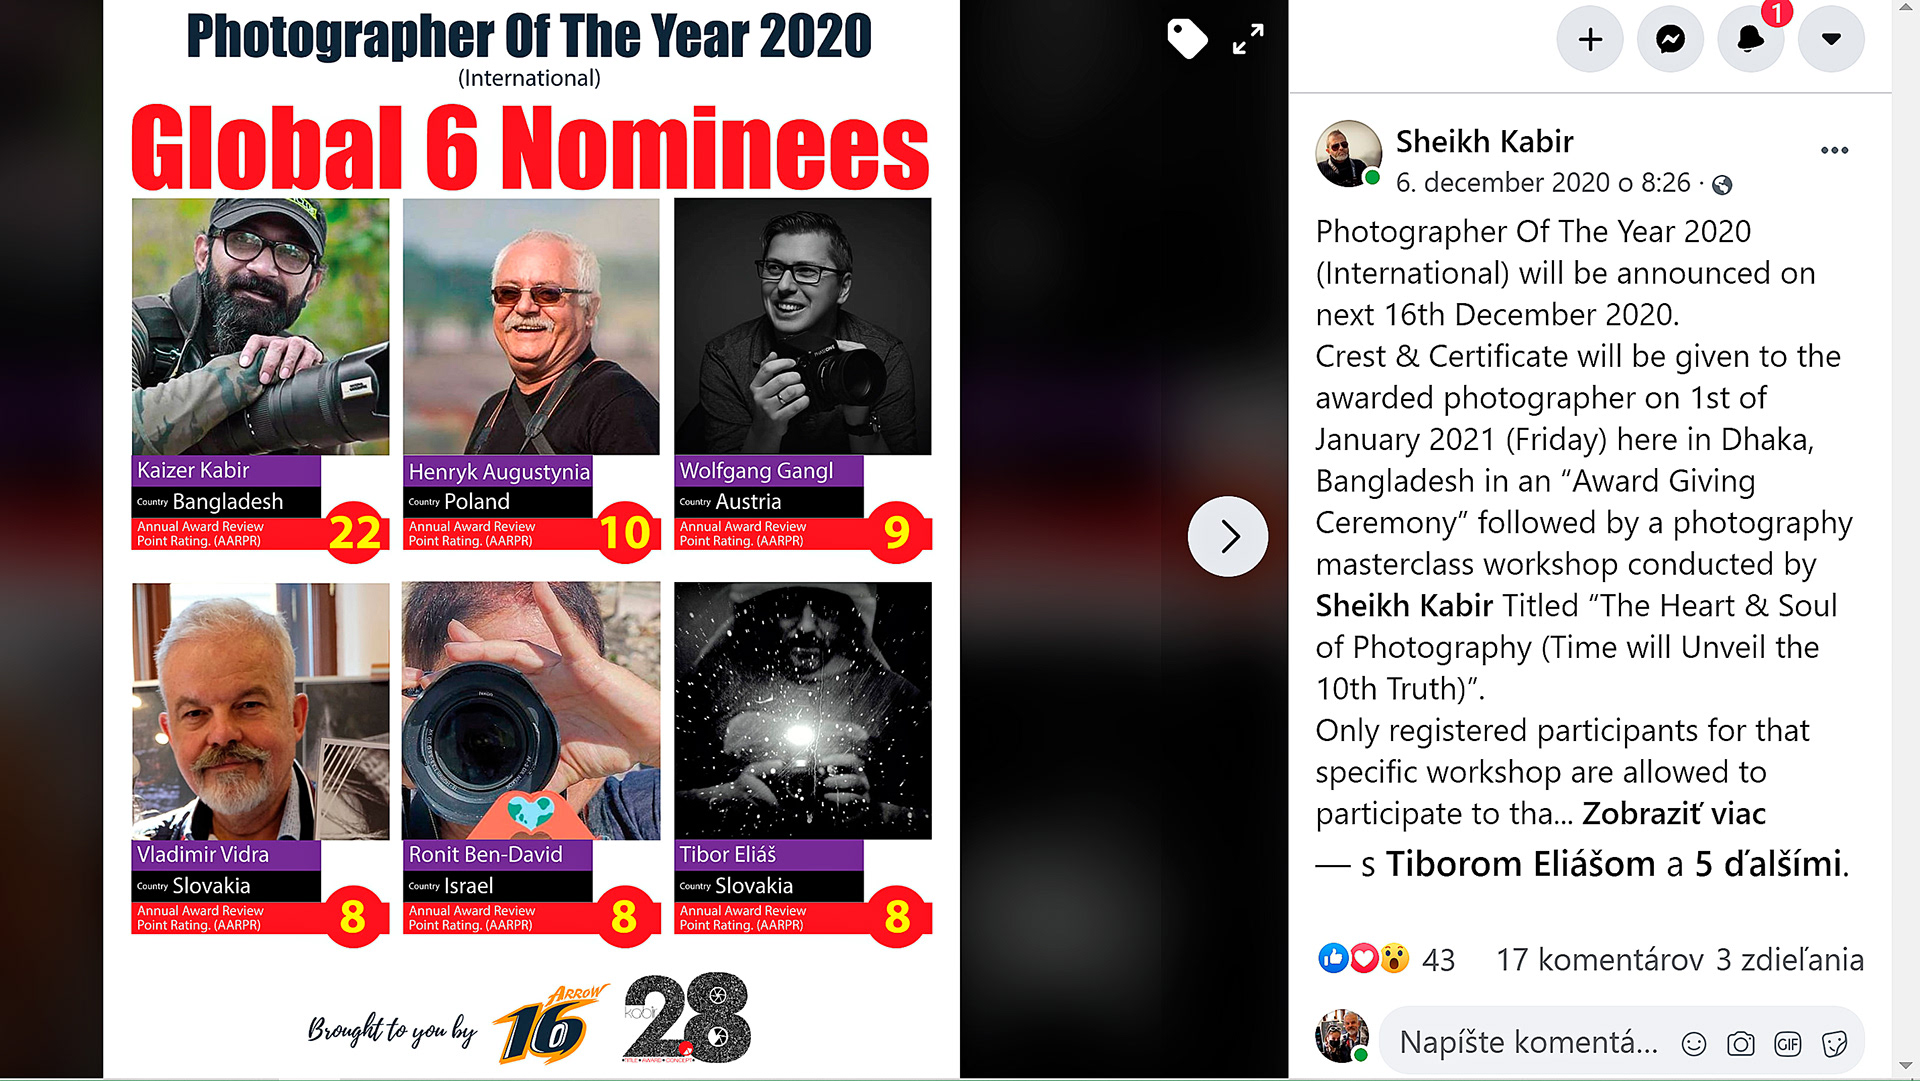Viewport: 1920px width, 1081px height.
Task: Click the Napíšte komentár input field
Action: pyautogui.click(x=1528, y=1043)
